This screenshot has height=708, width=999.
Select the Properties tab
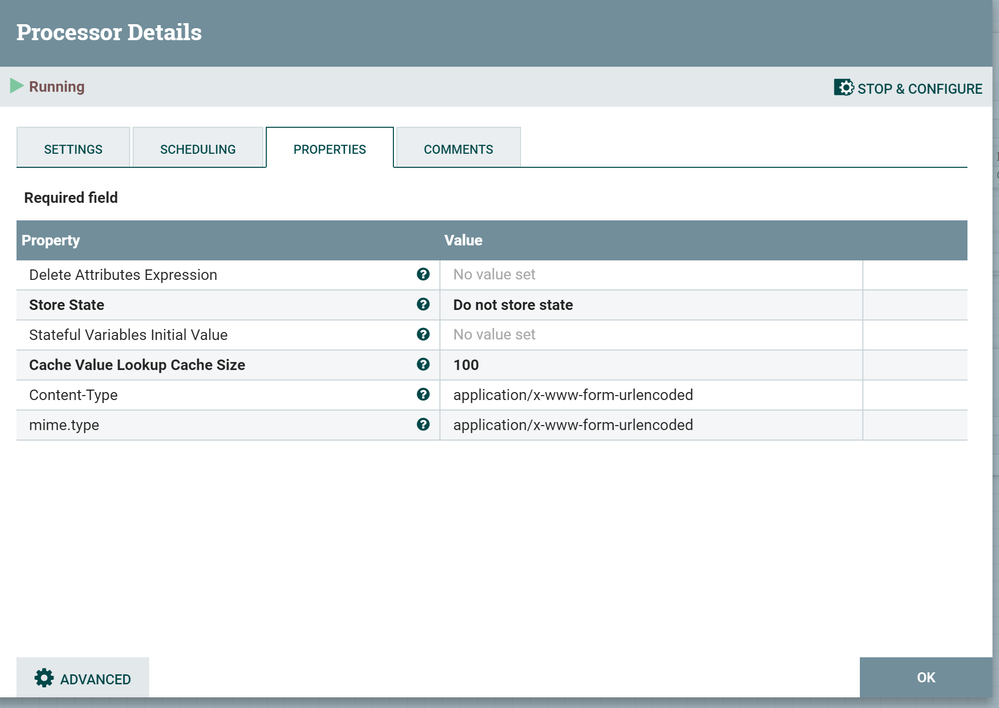point(330,148)
